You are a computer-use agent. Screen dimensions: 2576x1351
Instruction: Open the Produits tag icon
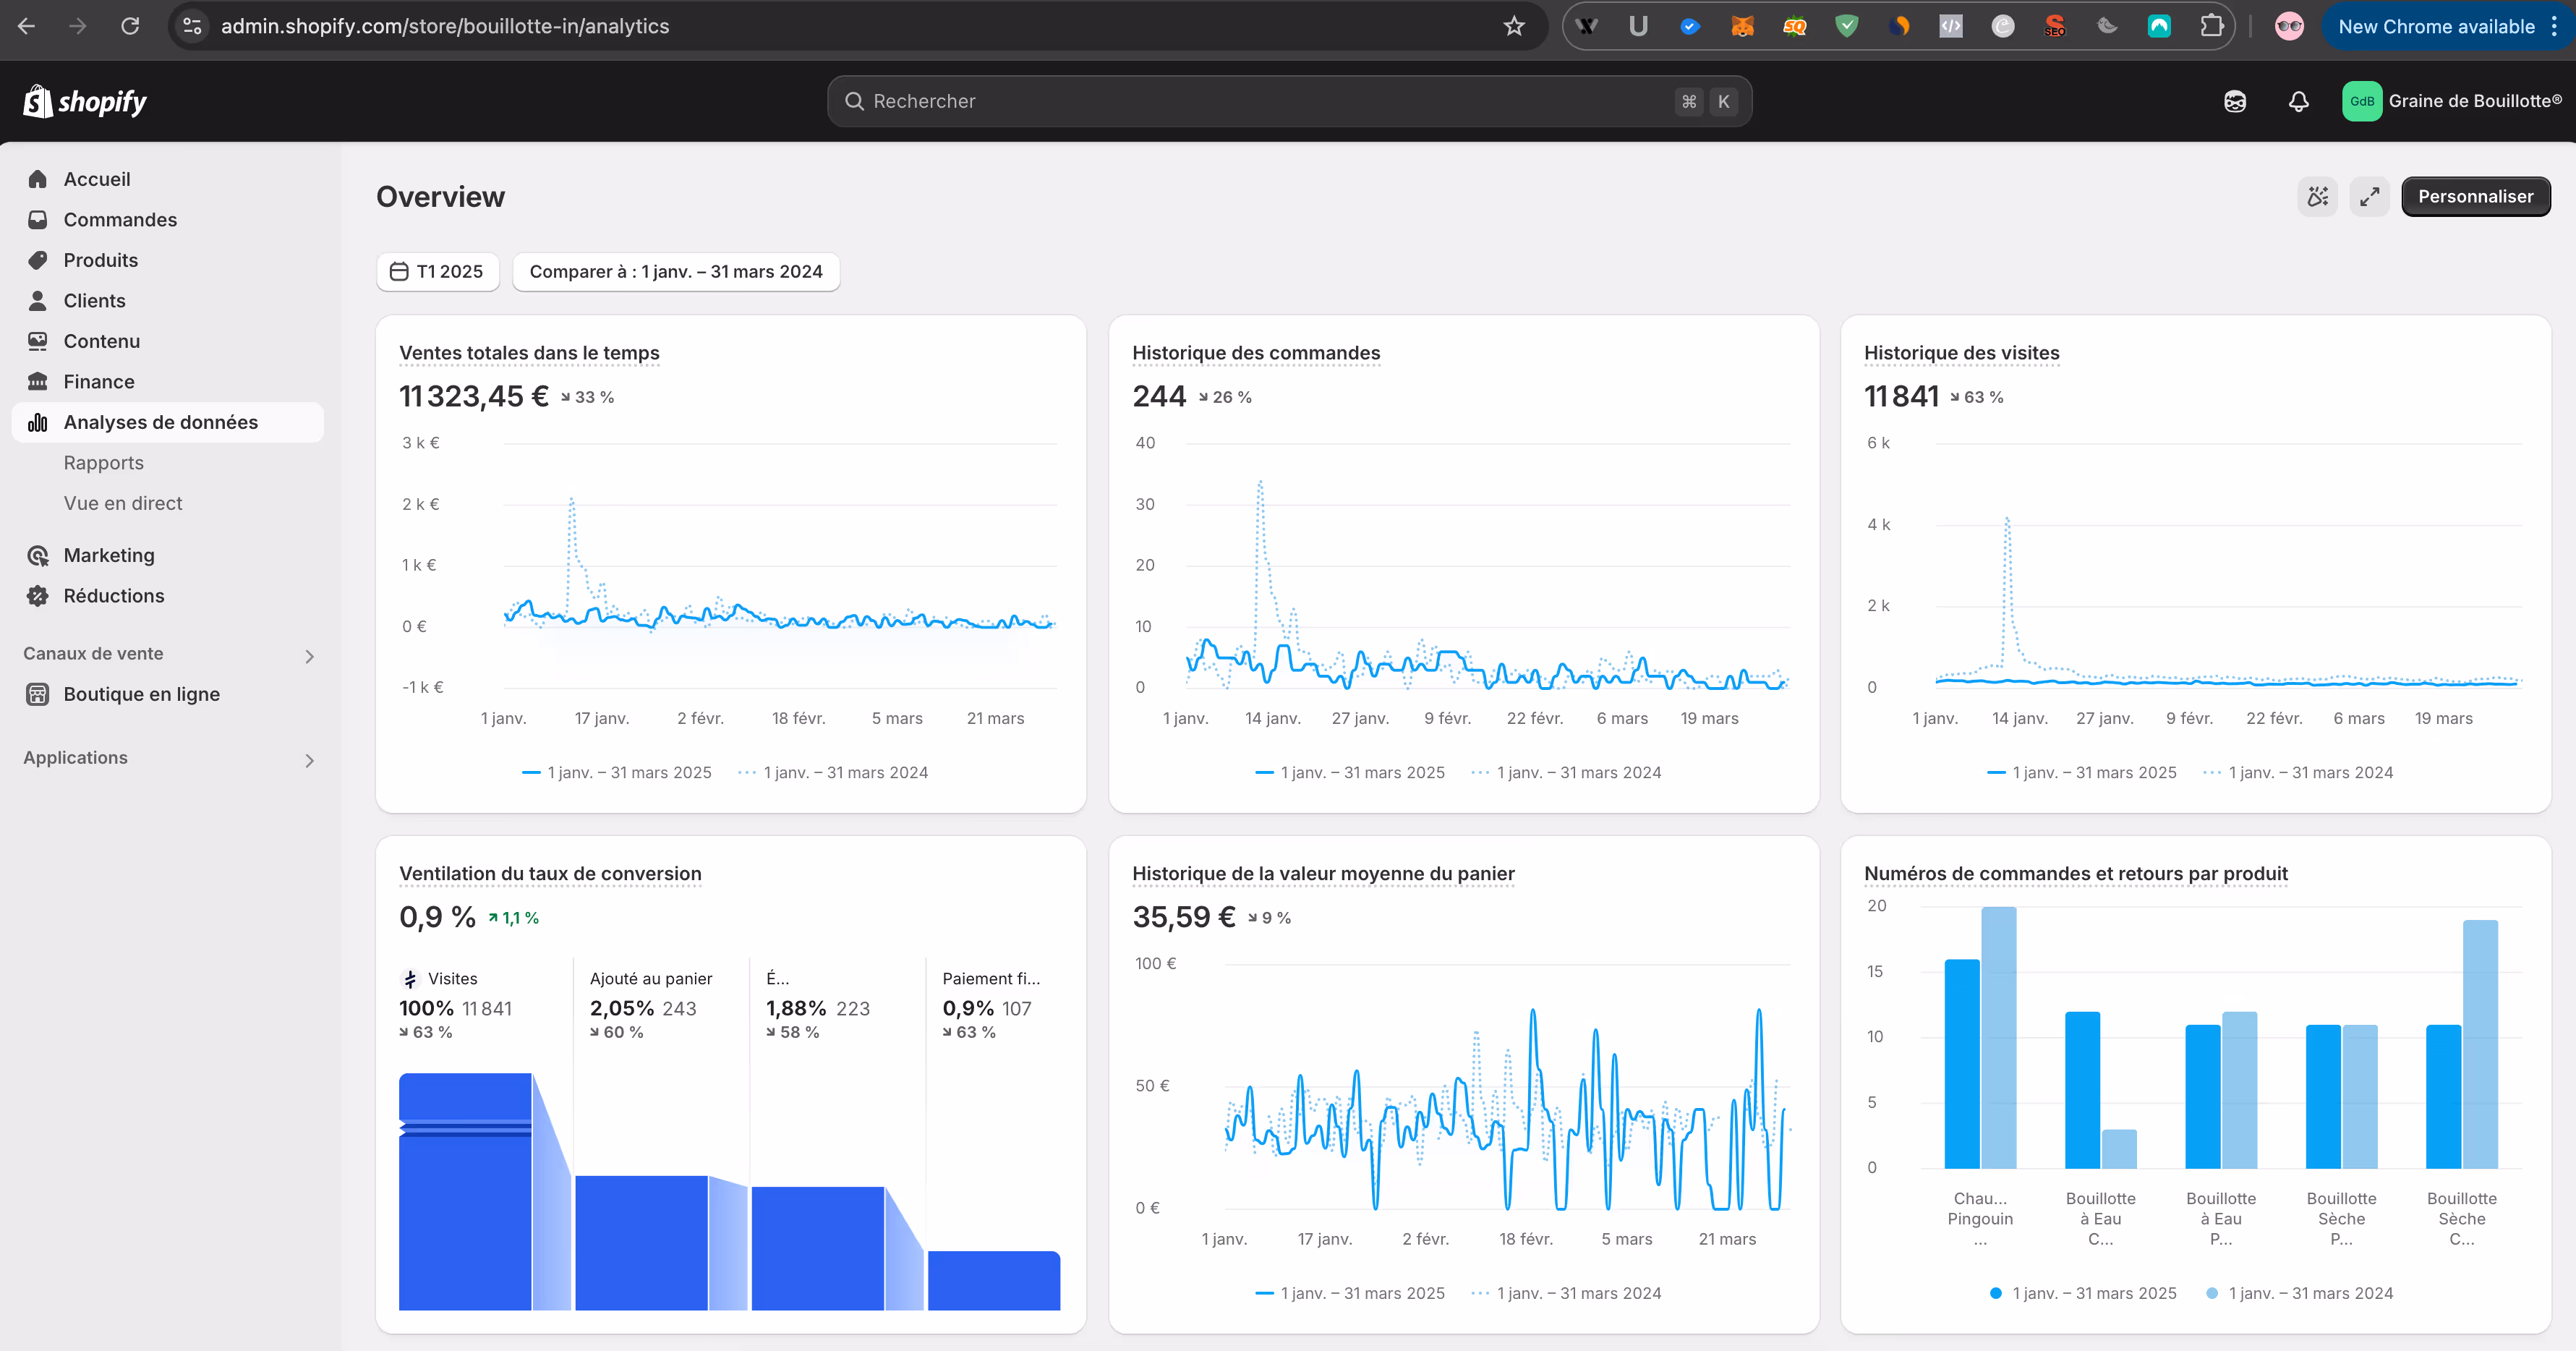(x=38, y=260)
